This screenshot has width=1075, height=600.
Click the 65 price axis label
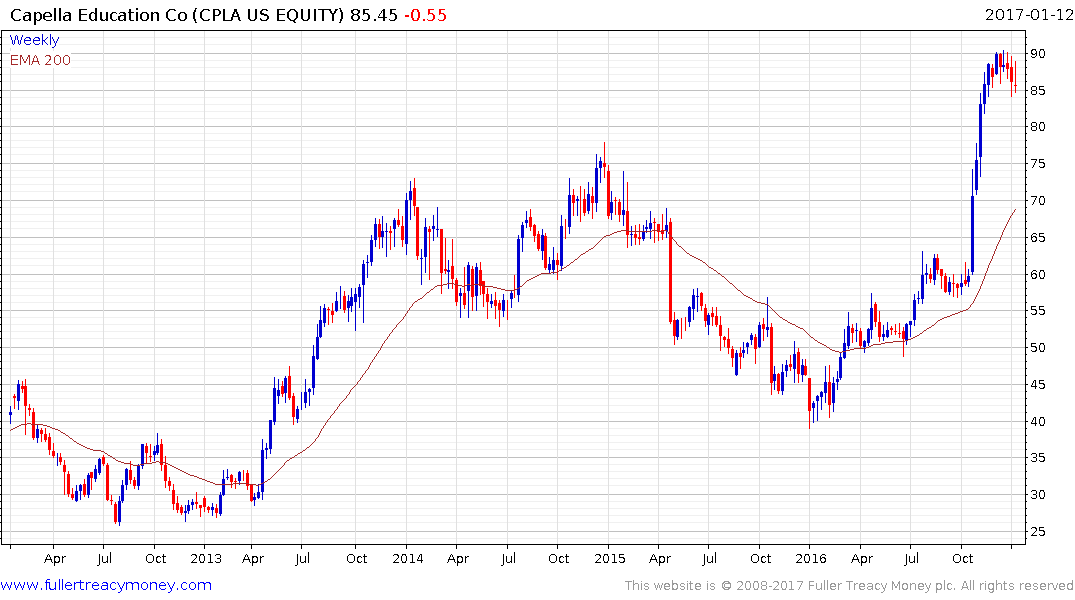(x=1037, y=238)
